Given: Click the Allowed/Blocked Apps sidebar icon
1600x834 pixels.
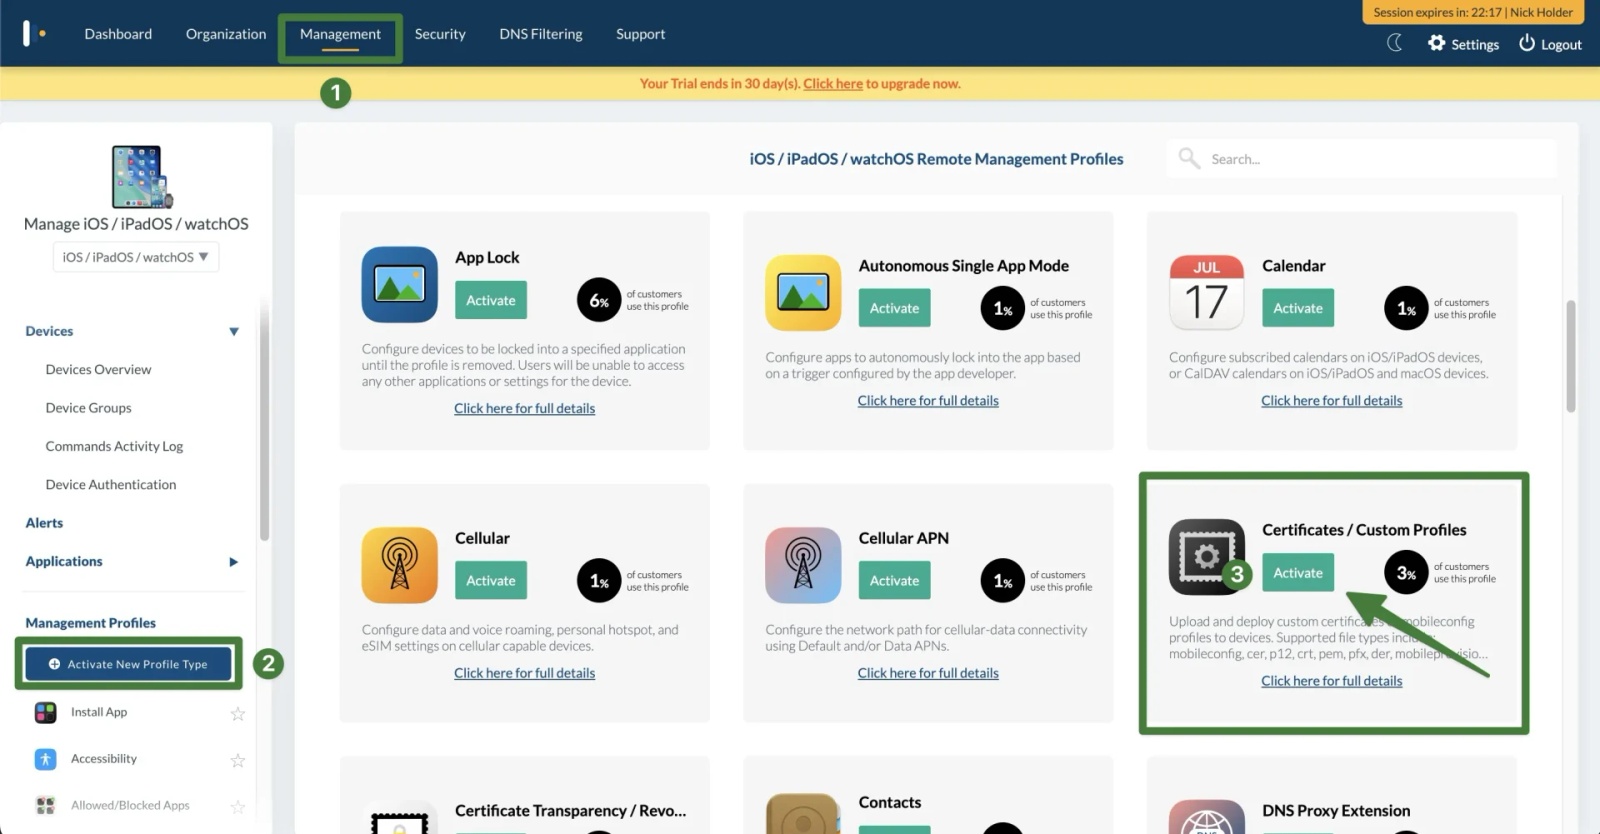Looking at the screenshot, I should point(46,805).
